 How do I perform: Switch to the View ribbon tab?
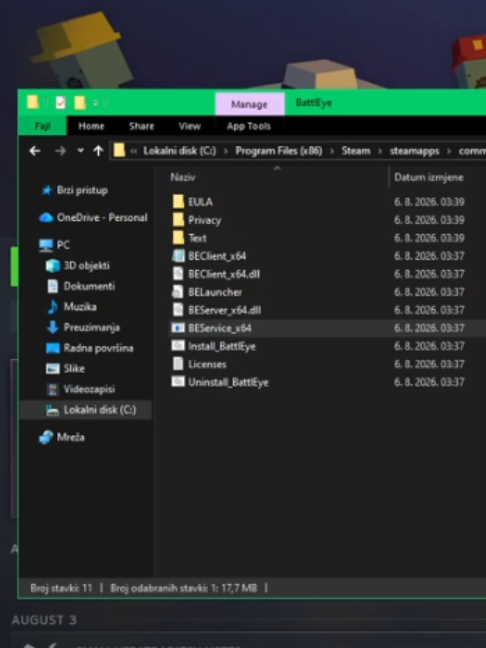coord(190,126)
